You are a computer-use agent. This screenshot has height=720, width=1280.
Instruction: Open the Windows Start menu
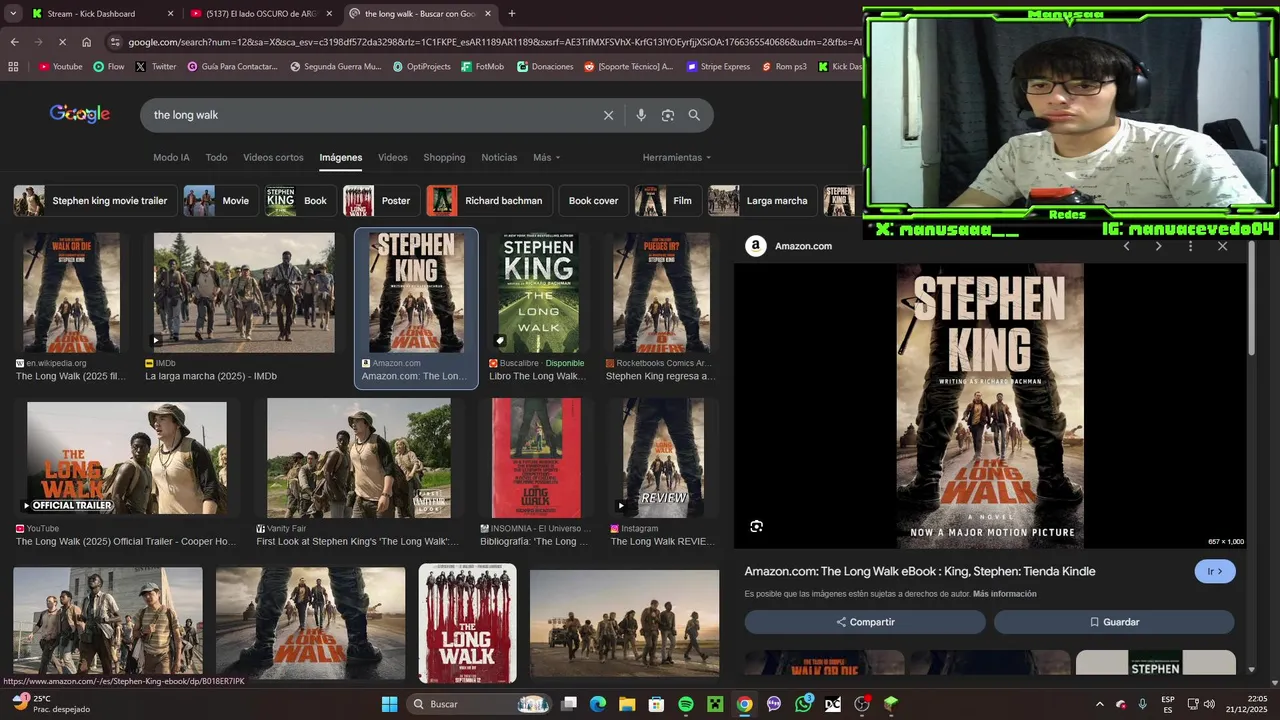[x=389, y=704]
